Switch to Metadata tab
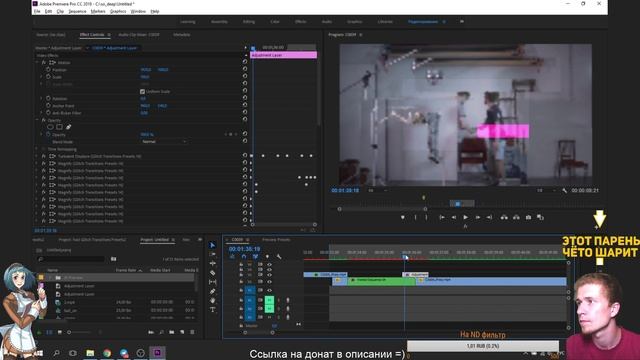640x360 pixels. point(182,35)
